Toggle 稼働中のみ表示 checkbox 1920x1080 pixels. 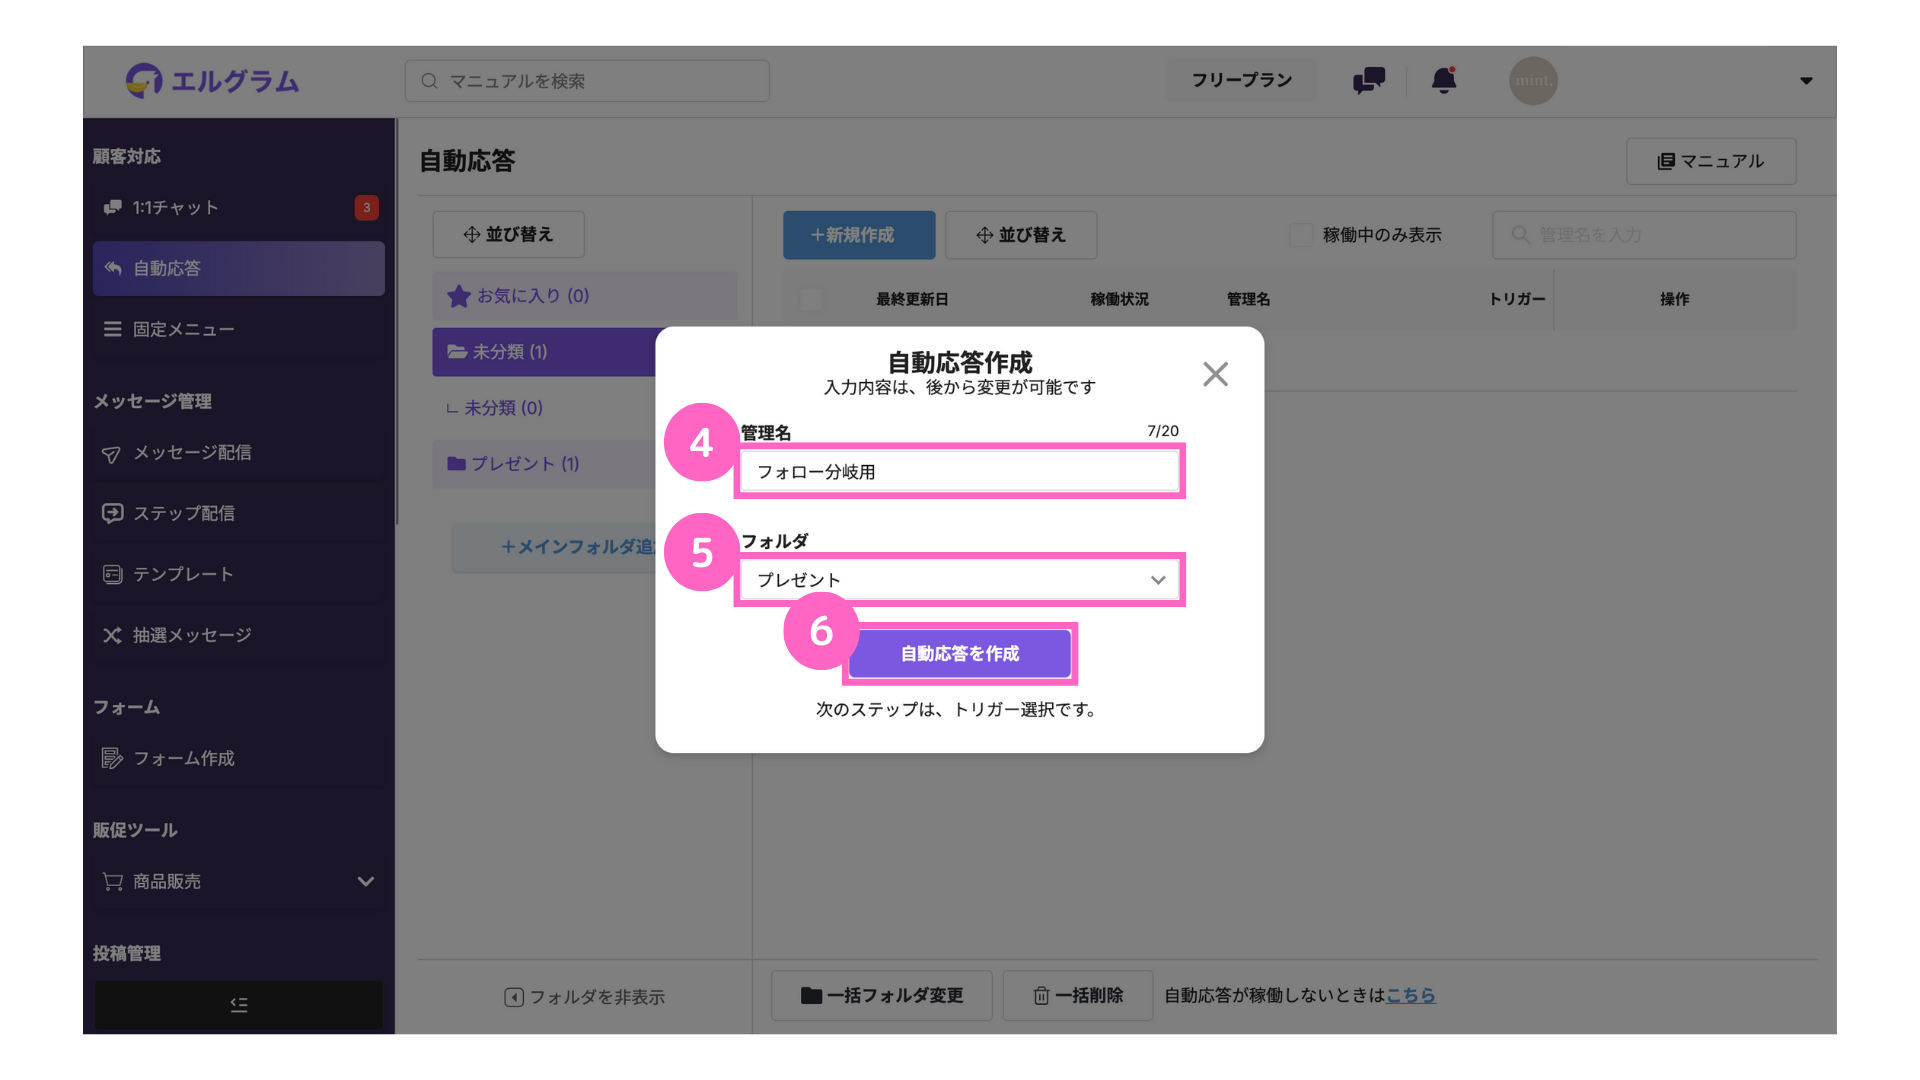point(1300,235)
